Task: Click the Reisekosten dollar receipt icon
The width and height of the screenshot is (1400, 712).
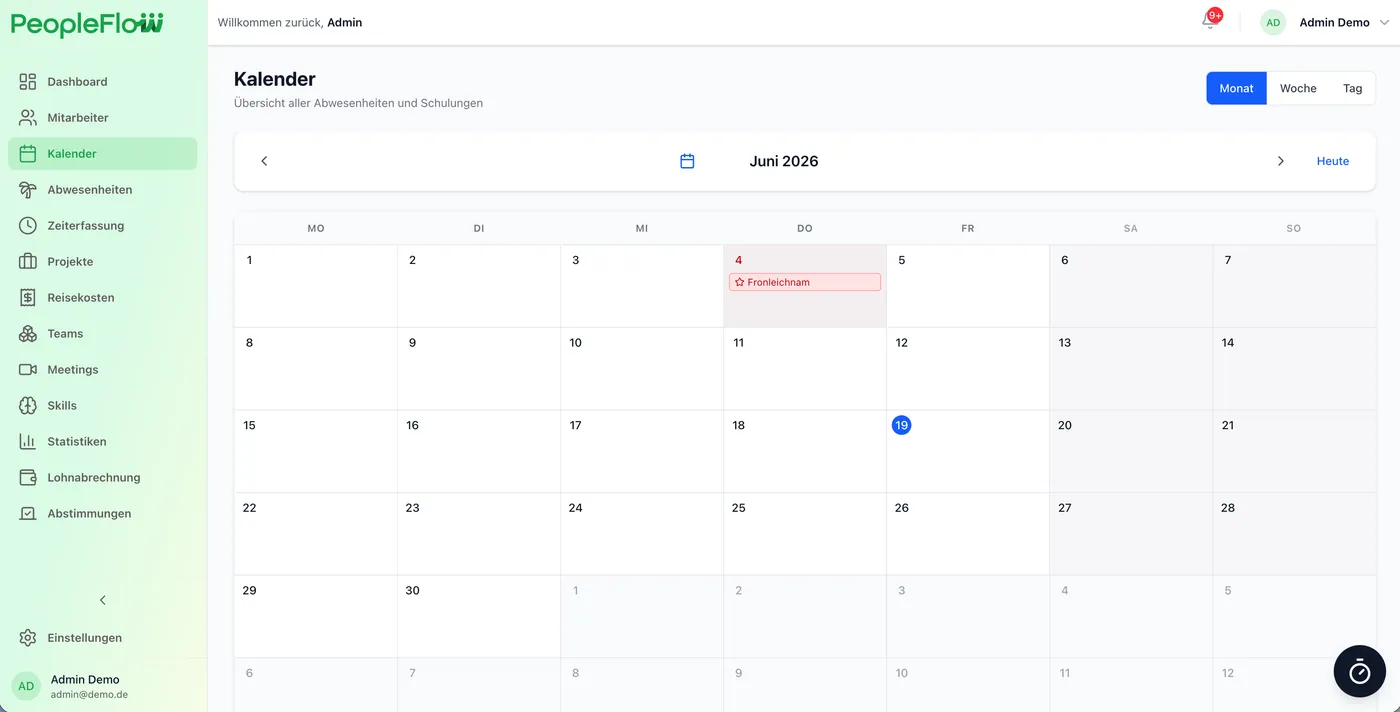Action: [28, 298]
